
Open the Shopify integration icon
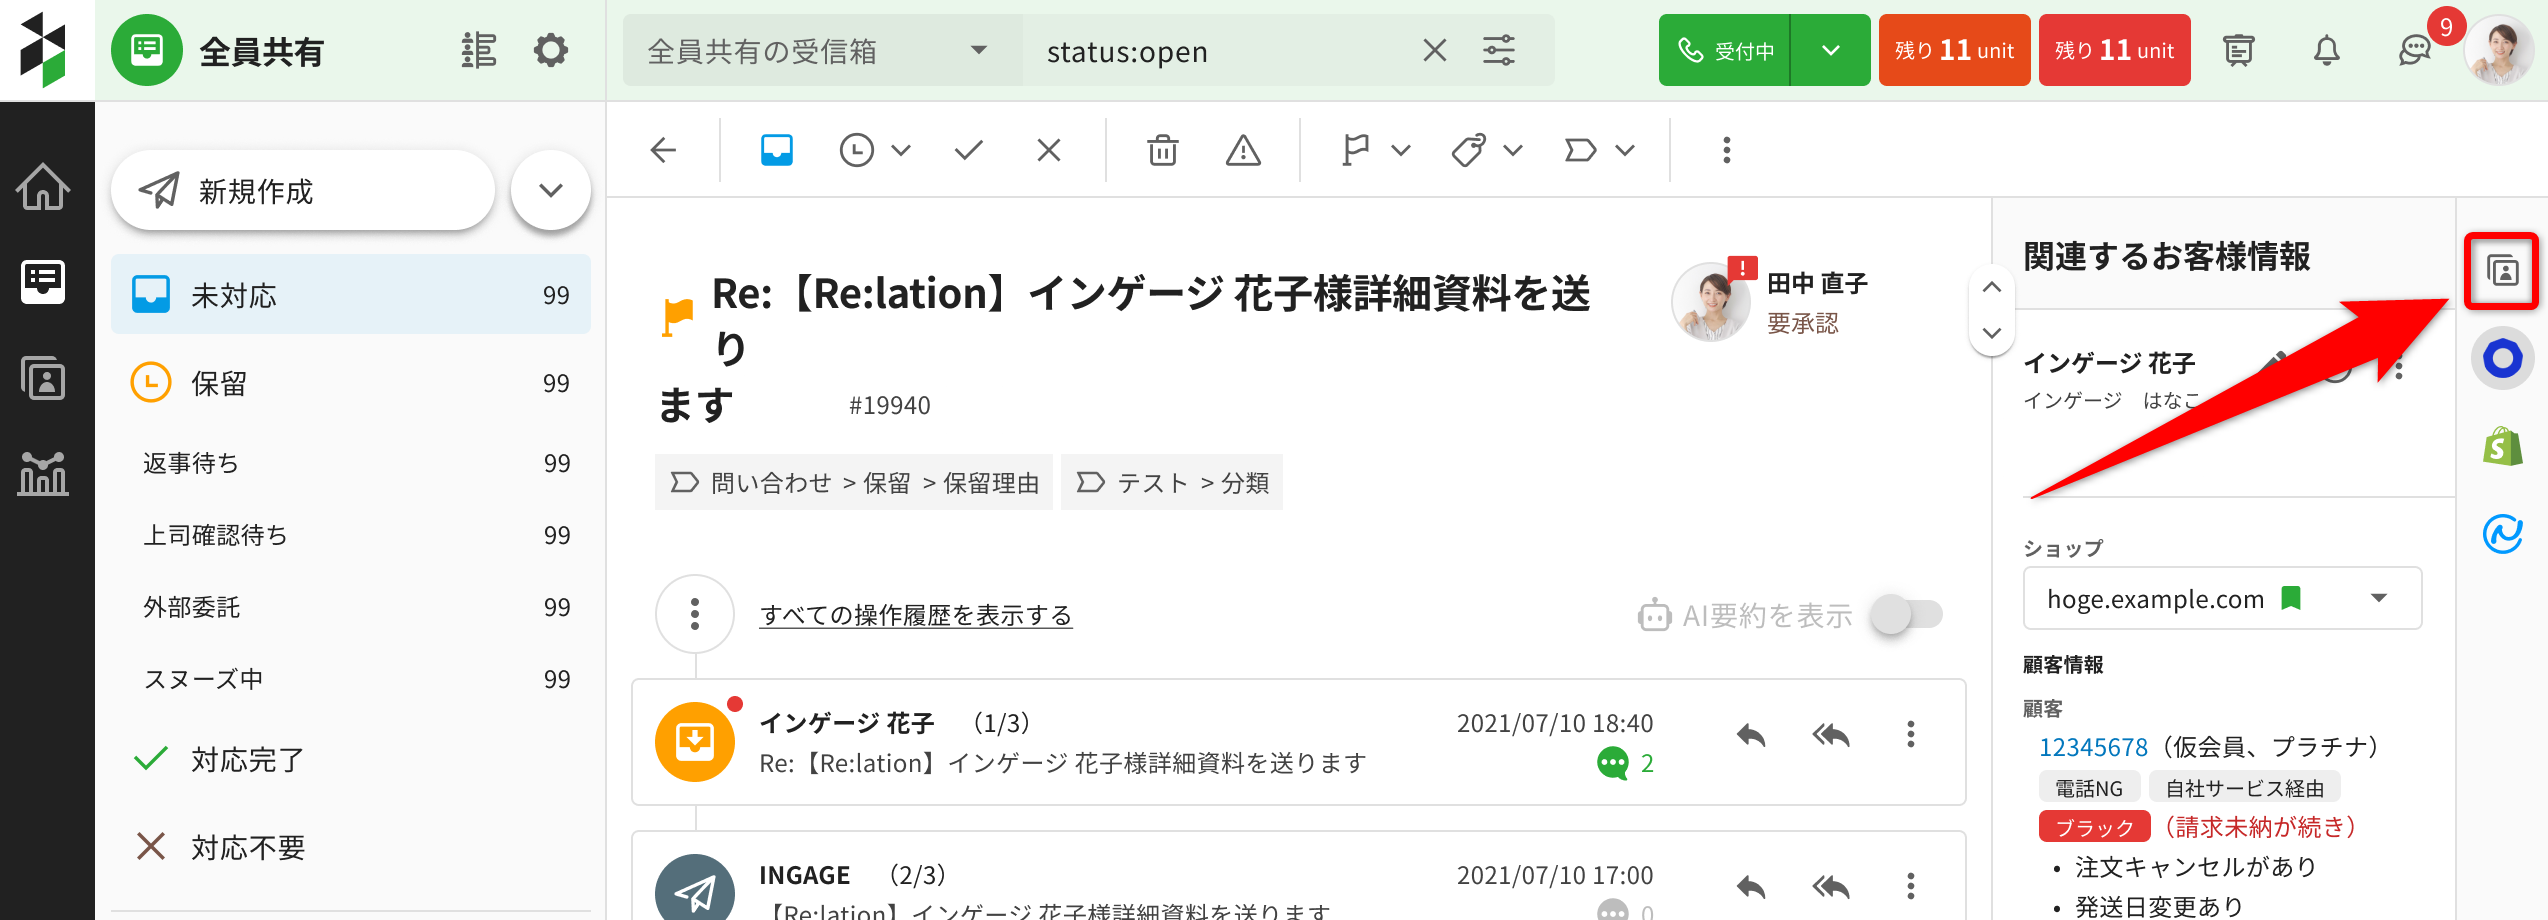2502,446
